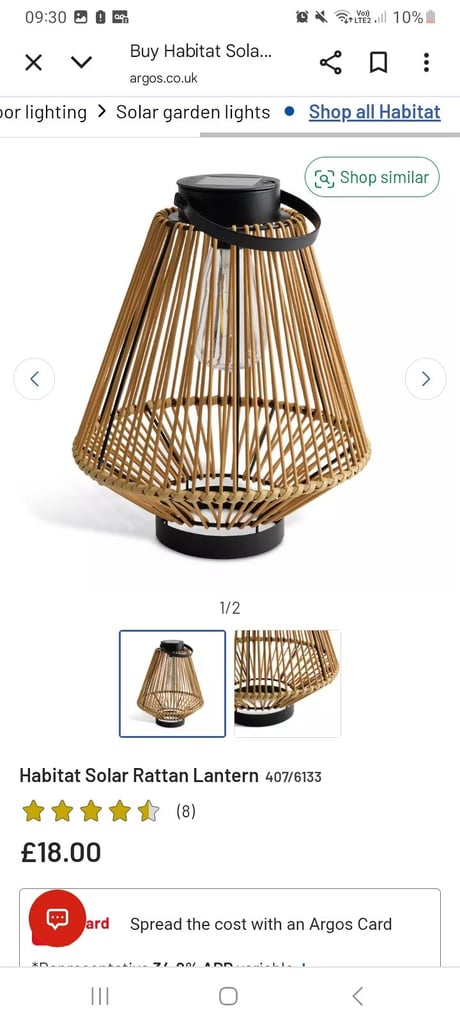Tap the Android back button

pyautogui.click(x=357, y=996)
